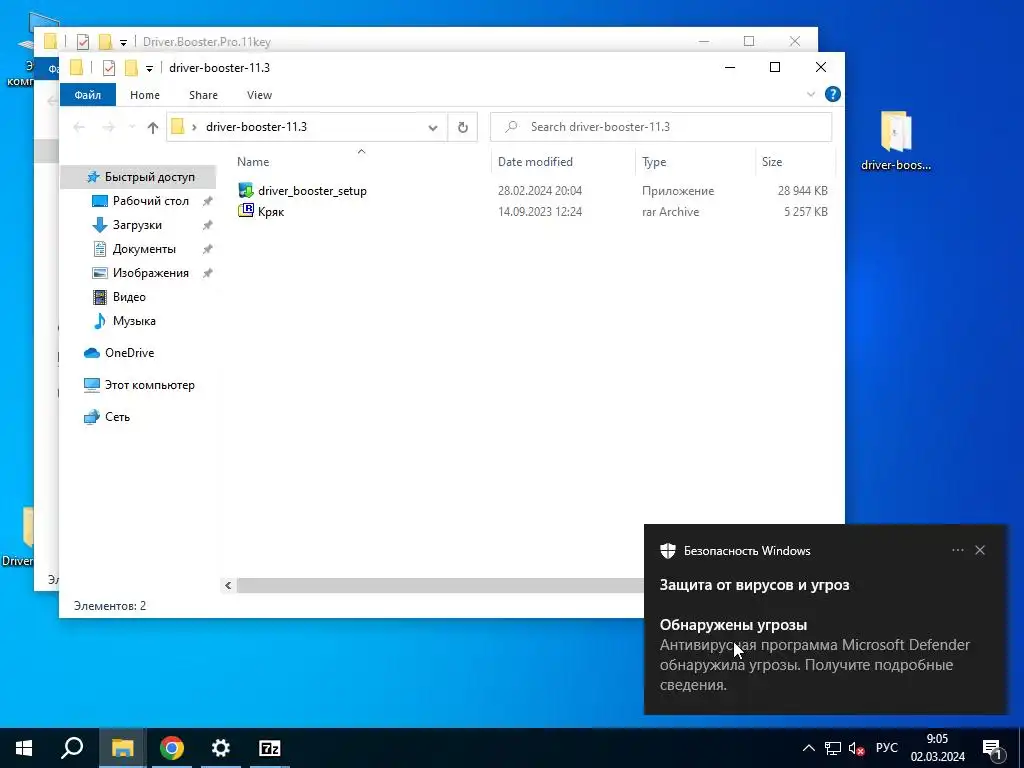Screen dimensions: 1024x768
Task: Open notification options three-dots menu
Action: point(957,550)
